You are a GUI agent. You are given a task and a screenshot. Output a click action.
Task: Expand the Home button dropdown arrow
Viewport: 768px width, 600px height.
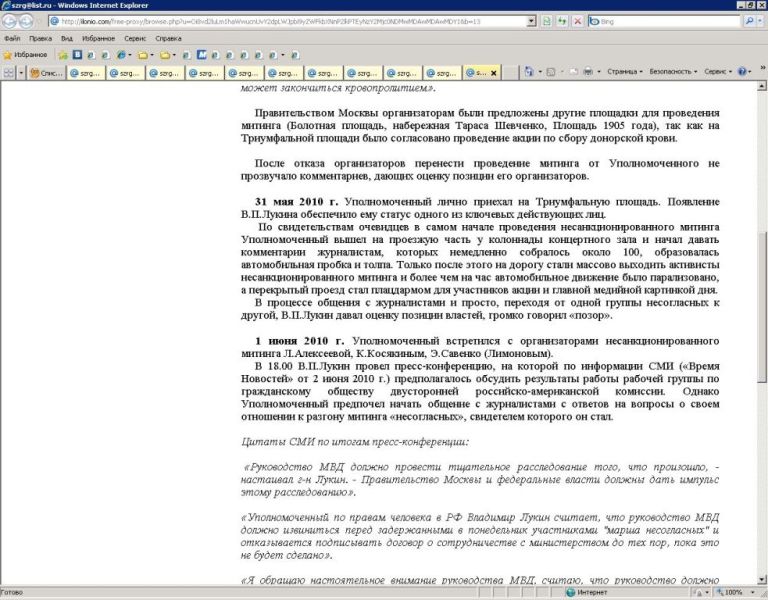coord(539,72)
